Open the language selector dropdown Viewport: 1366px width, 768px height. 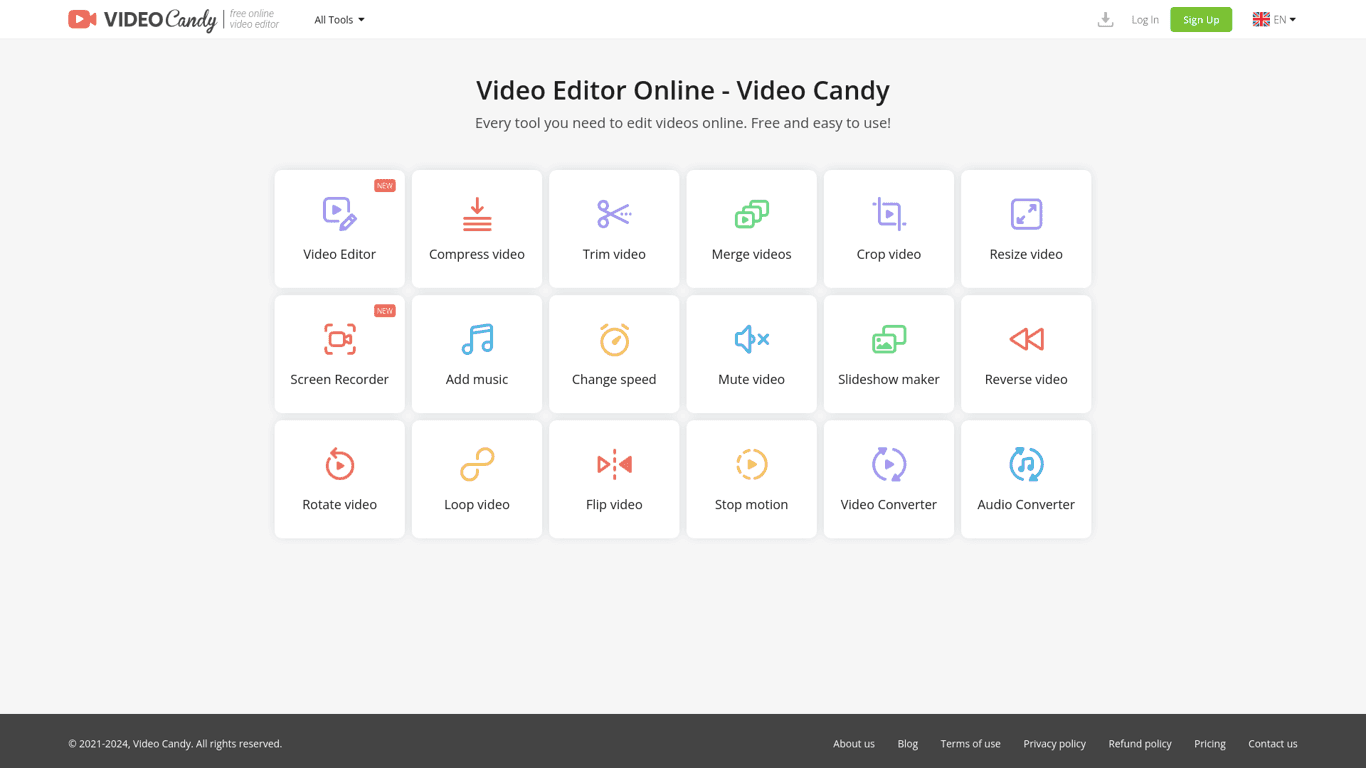click(x=1273, y=19)
